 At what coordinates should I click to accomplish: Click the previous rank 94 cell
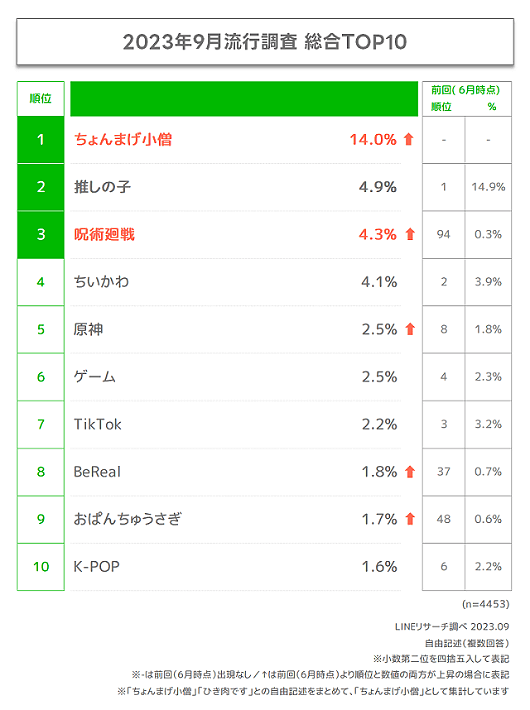click(x=443, y=235)
